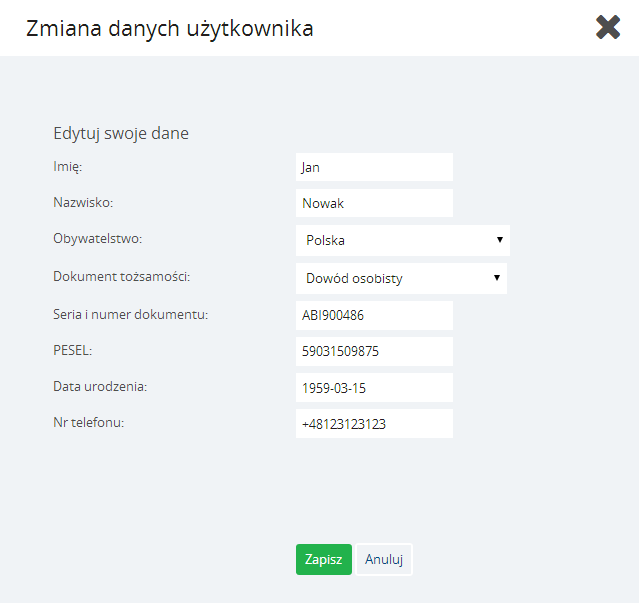This screenshot has height=603, width=639.
Task: Open the Obywatelstwo dropdown showing Polska
Action: [x=403, y=240]
